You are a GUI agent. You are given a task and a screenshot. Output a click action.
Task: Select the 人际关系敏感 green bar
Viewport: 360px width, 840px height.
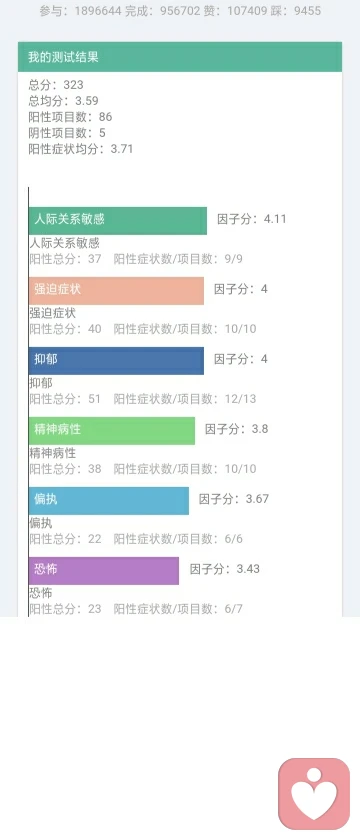pos(118,221)
